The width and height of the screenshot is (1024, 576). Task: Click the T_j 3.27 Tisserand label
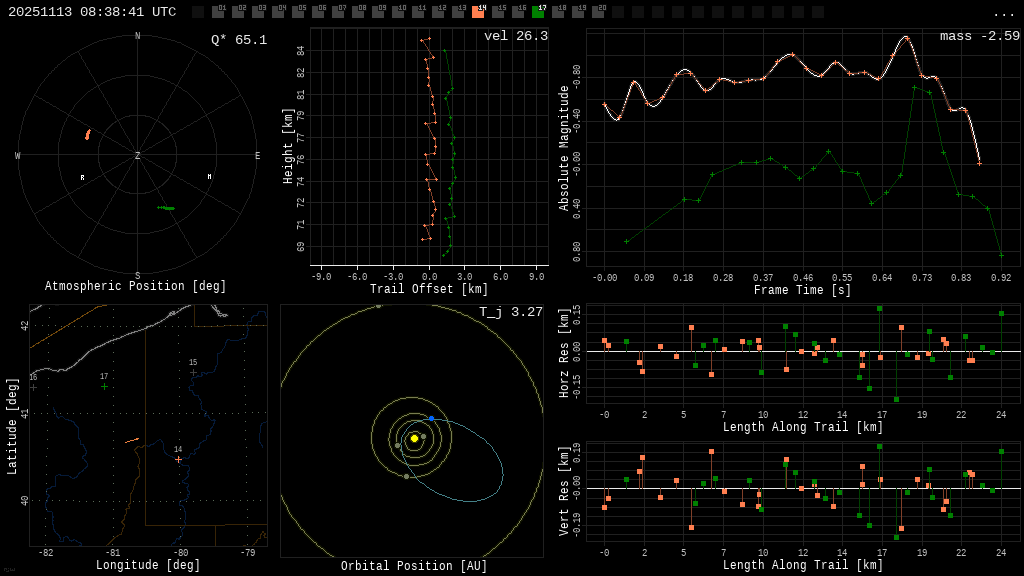pos(510,312)
